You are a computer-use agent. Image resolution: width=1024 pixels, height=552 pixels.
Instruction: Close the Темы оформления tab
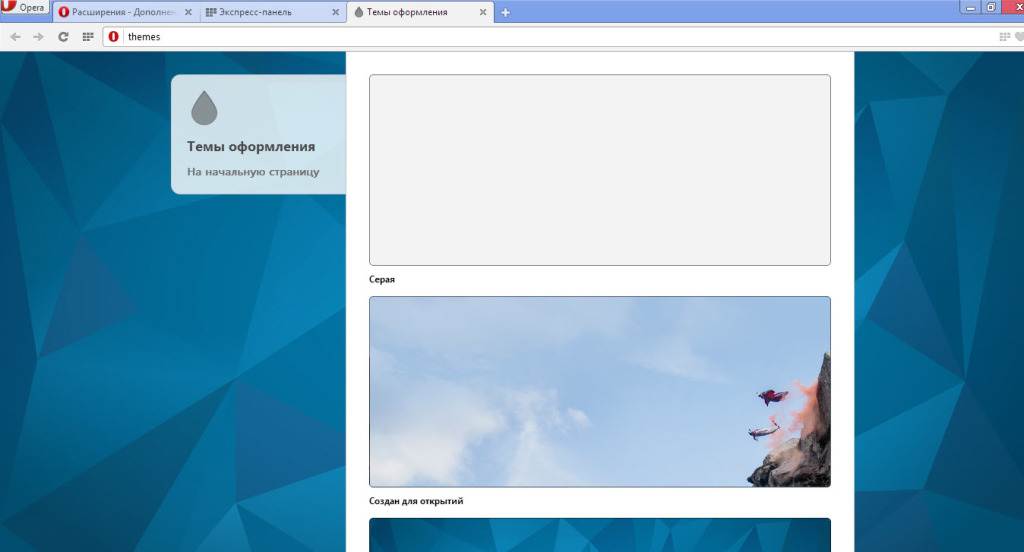coord(483,13)
